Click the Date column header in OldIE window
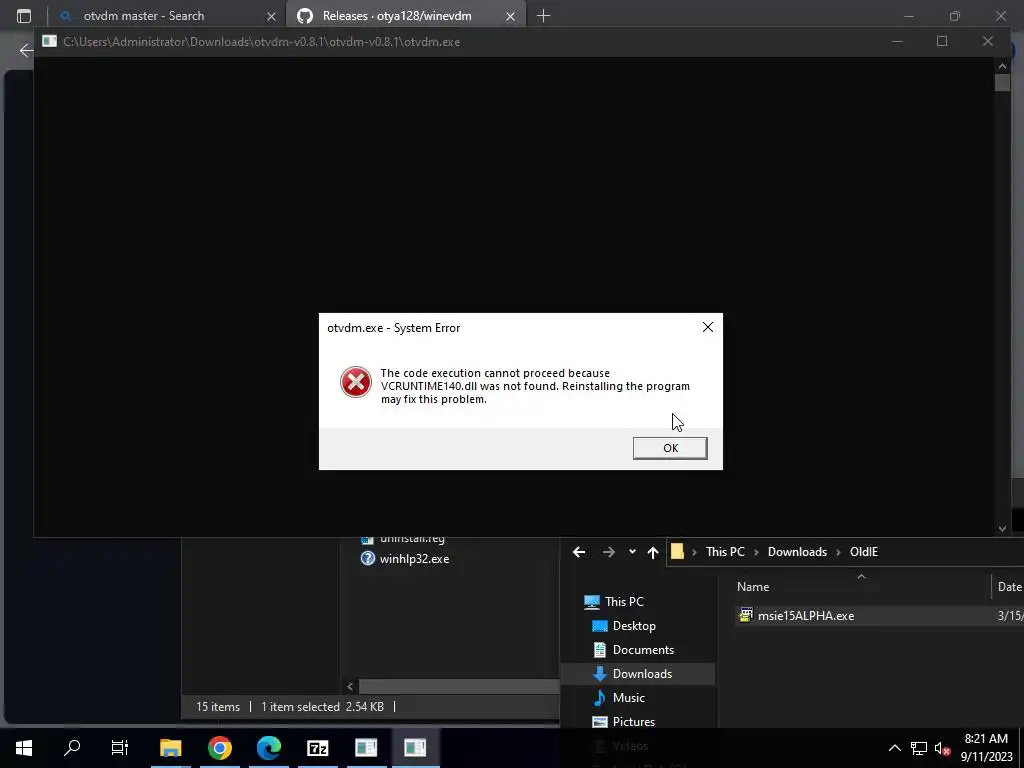The image size is (1024, 768). [x=1009, y=587]
